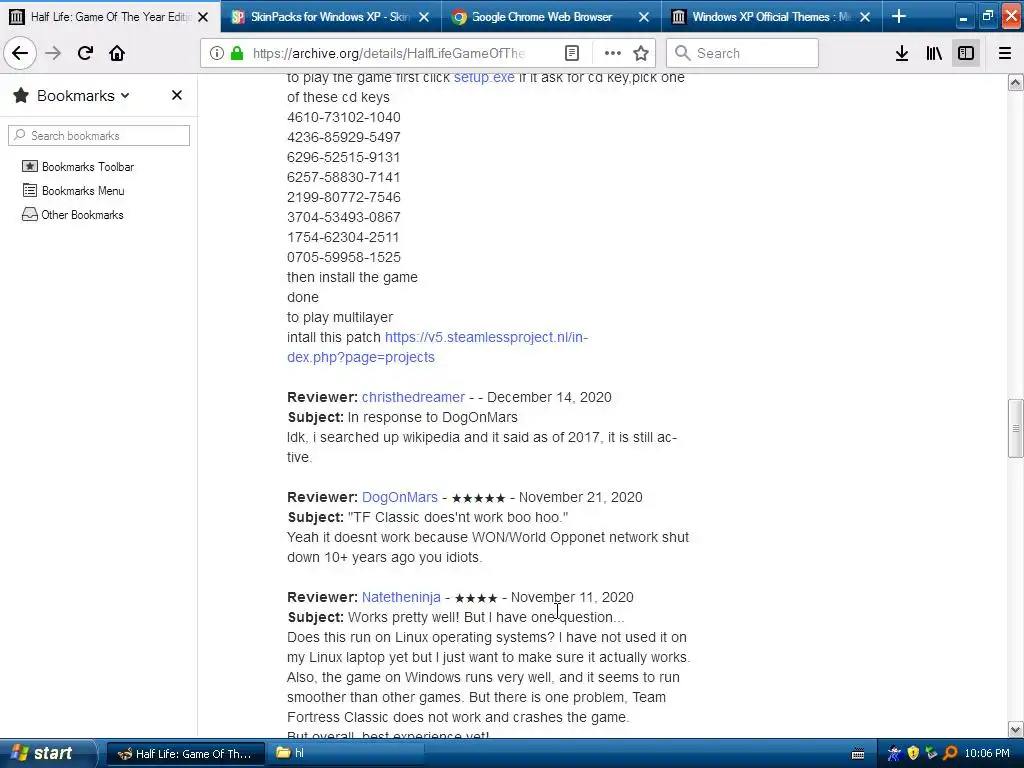1024x768 pixels.
Task: Click the five-star rating by DogOnMars
Action: (x=479, y=498)
